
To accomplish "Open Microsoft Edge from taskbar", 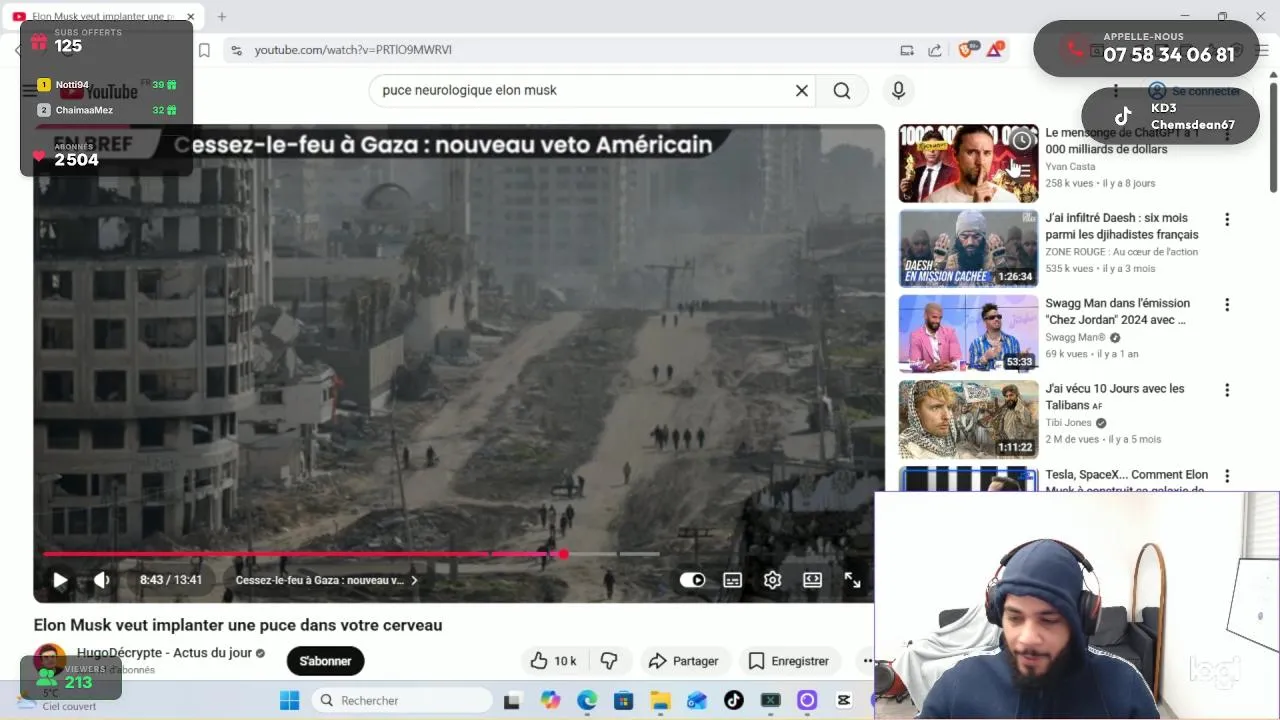I will point(587,700).
